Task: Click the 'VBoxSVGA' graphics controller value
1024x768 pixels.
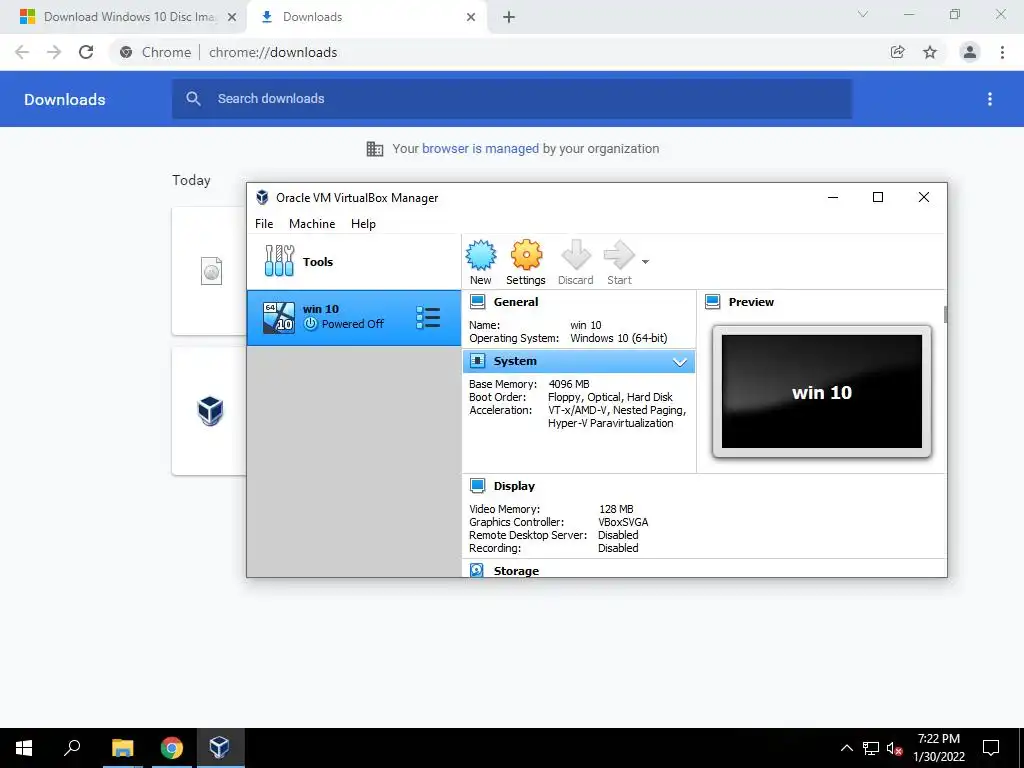Action: pos(623,522)
